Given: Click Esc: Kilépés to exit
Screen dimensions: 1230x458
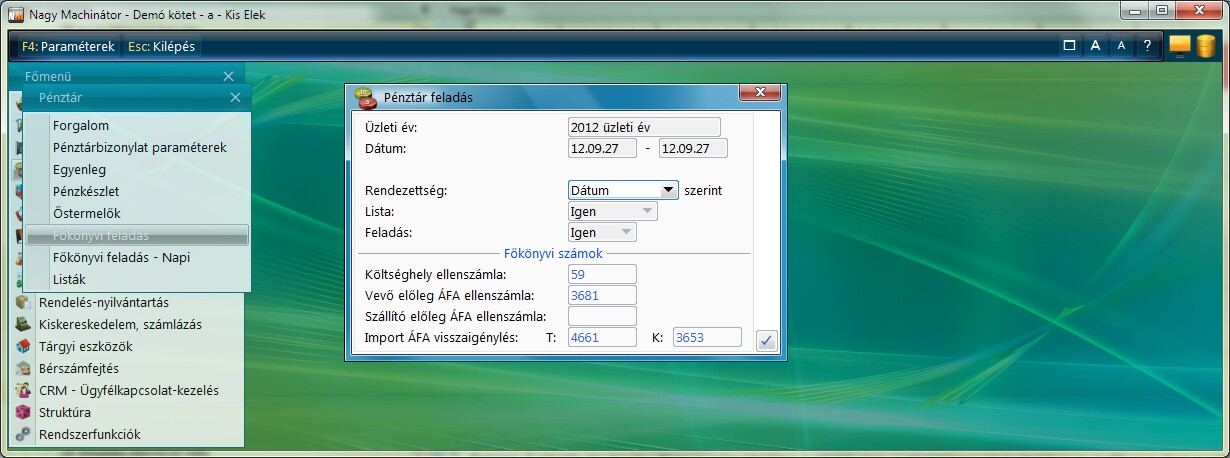Looking at the screenshot, I should tap(162, 46).
